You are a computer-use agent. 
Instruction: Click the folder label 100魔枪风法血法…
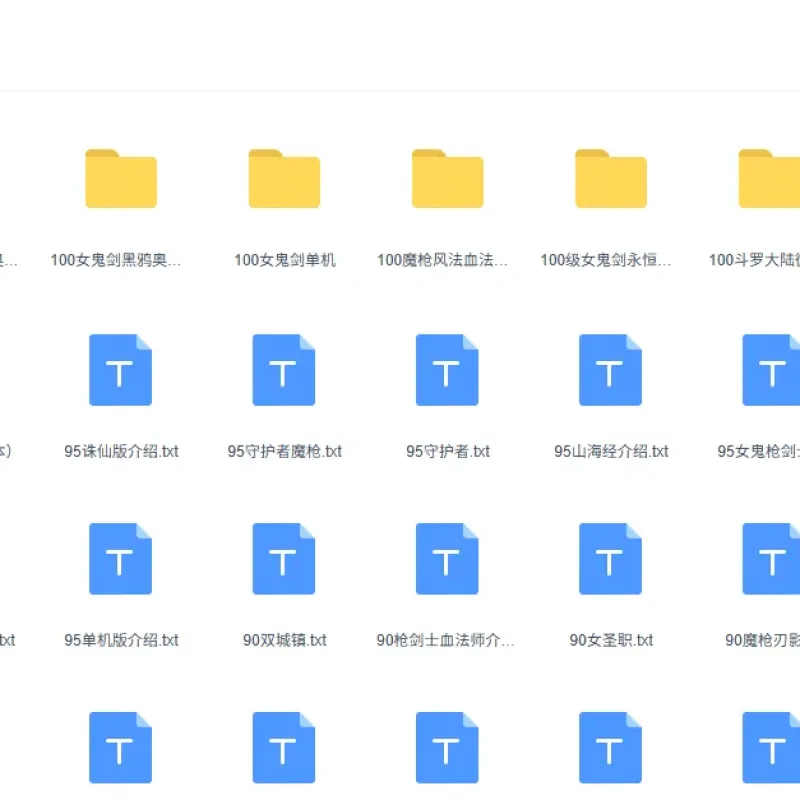(x=442, y=260)
